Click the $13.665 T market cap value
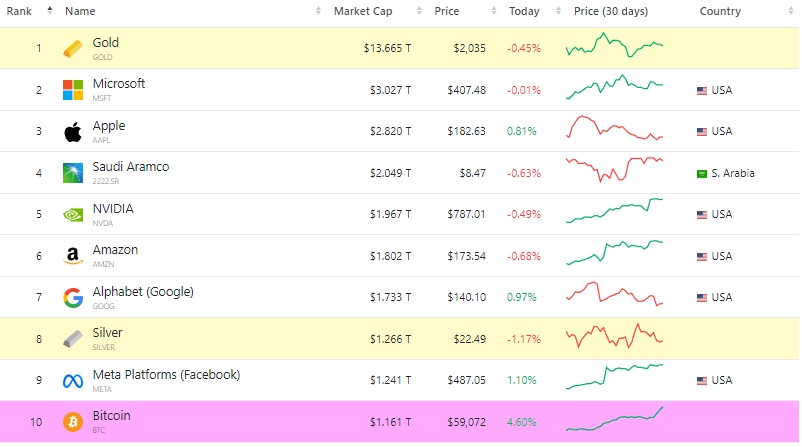The image size is (802, 447). click(387, 49)
